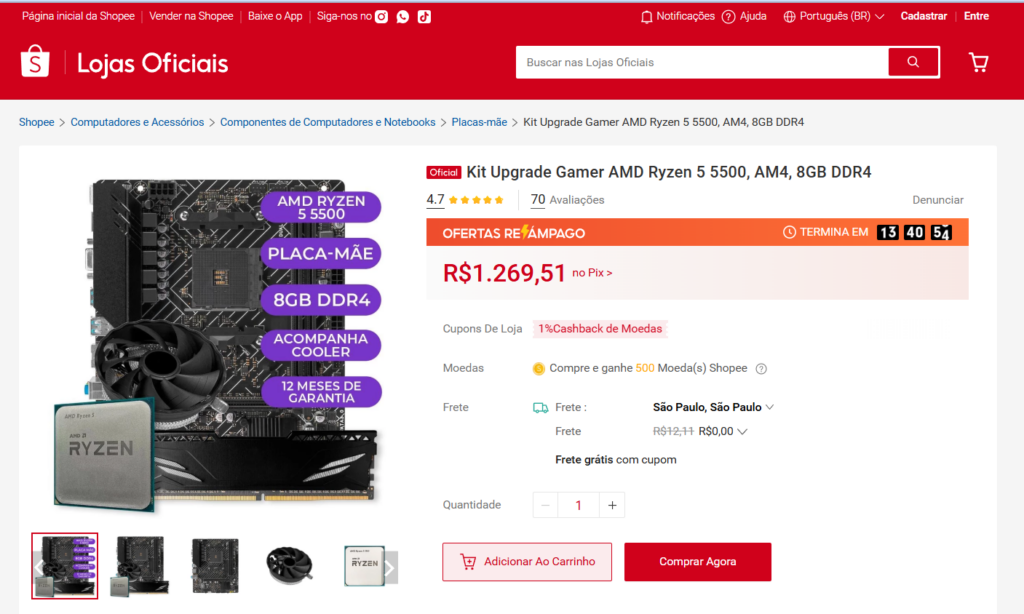Open the Placas-mãe breadcrumb link
1024x614 pixels.
click(x=479, y=122)
